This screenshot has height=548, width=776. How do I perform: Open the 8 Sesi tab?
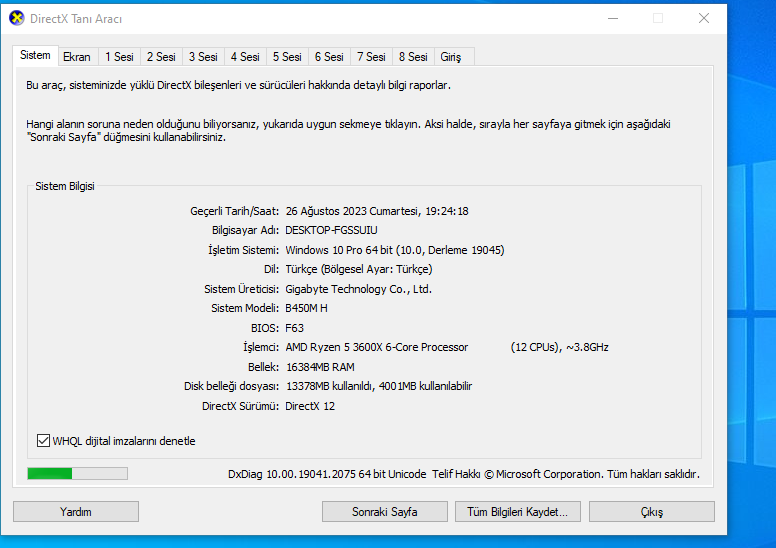point(414,57)
